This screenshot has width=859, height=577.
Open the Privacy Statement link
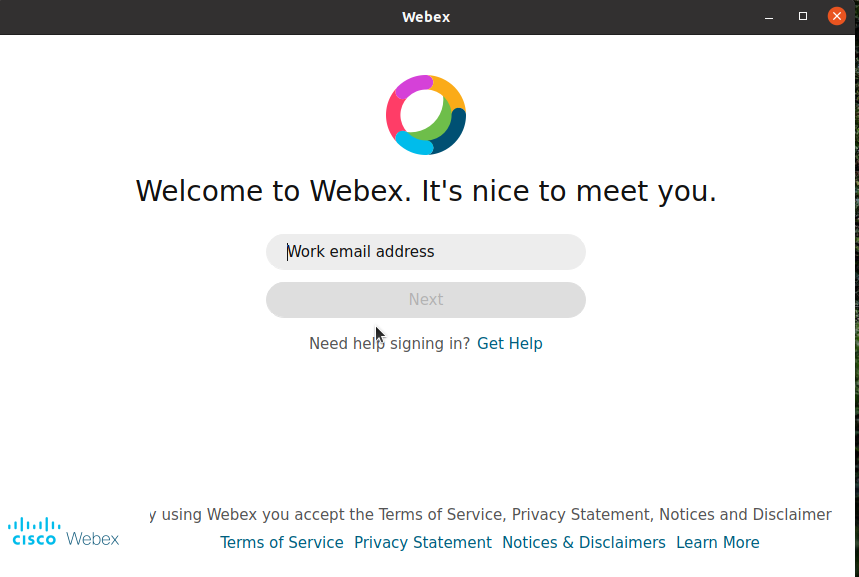(x=423, y=543)
